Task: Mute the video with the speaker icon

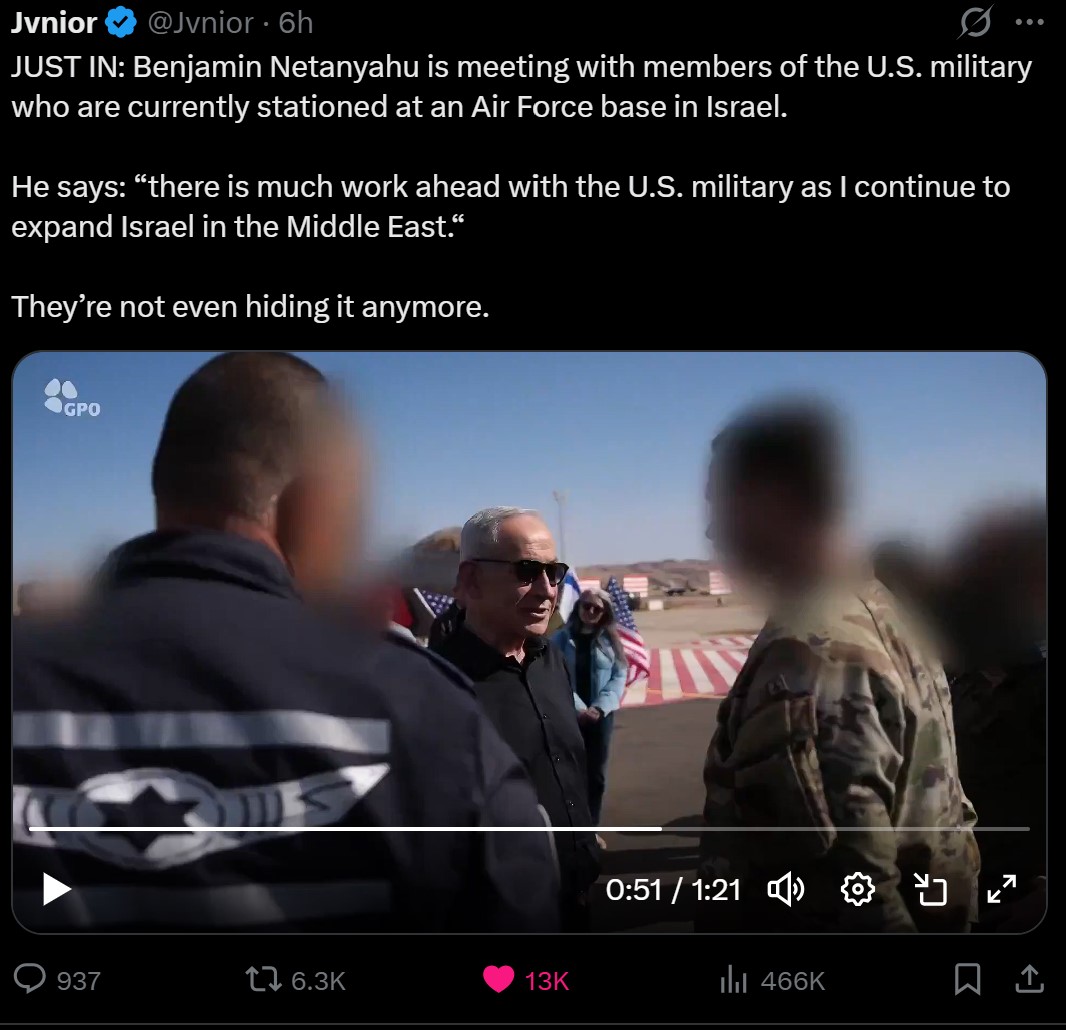Action: [x=786, y=889]
